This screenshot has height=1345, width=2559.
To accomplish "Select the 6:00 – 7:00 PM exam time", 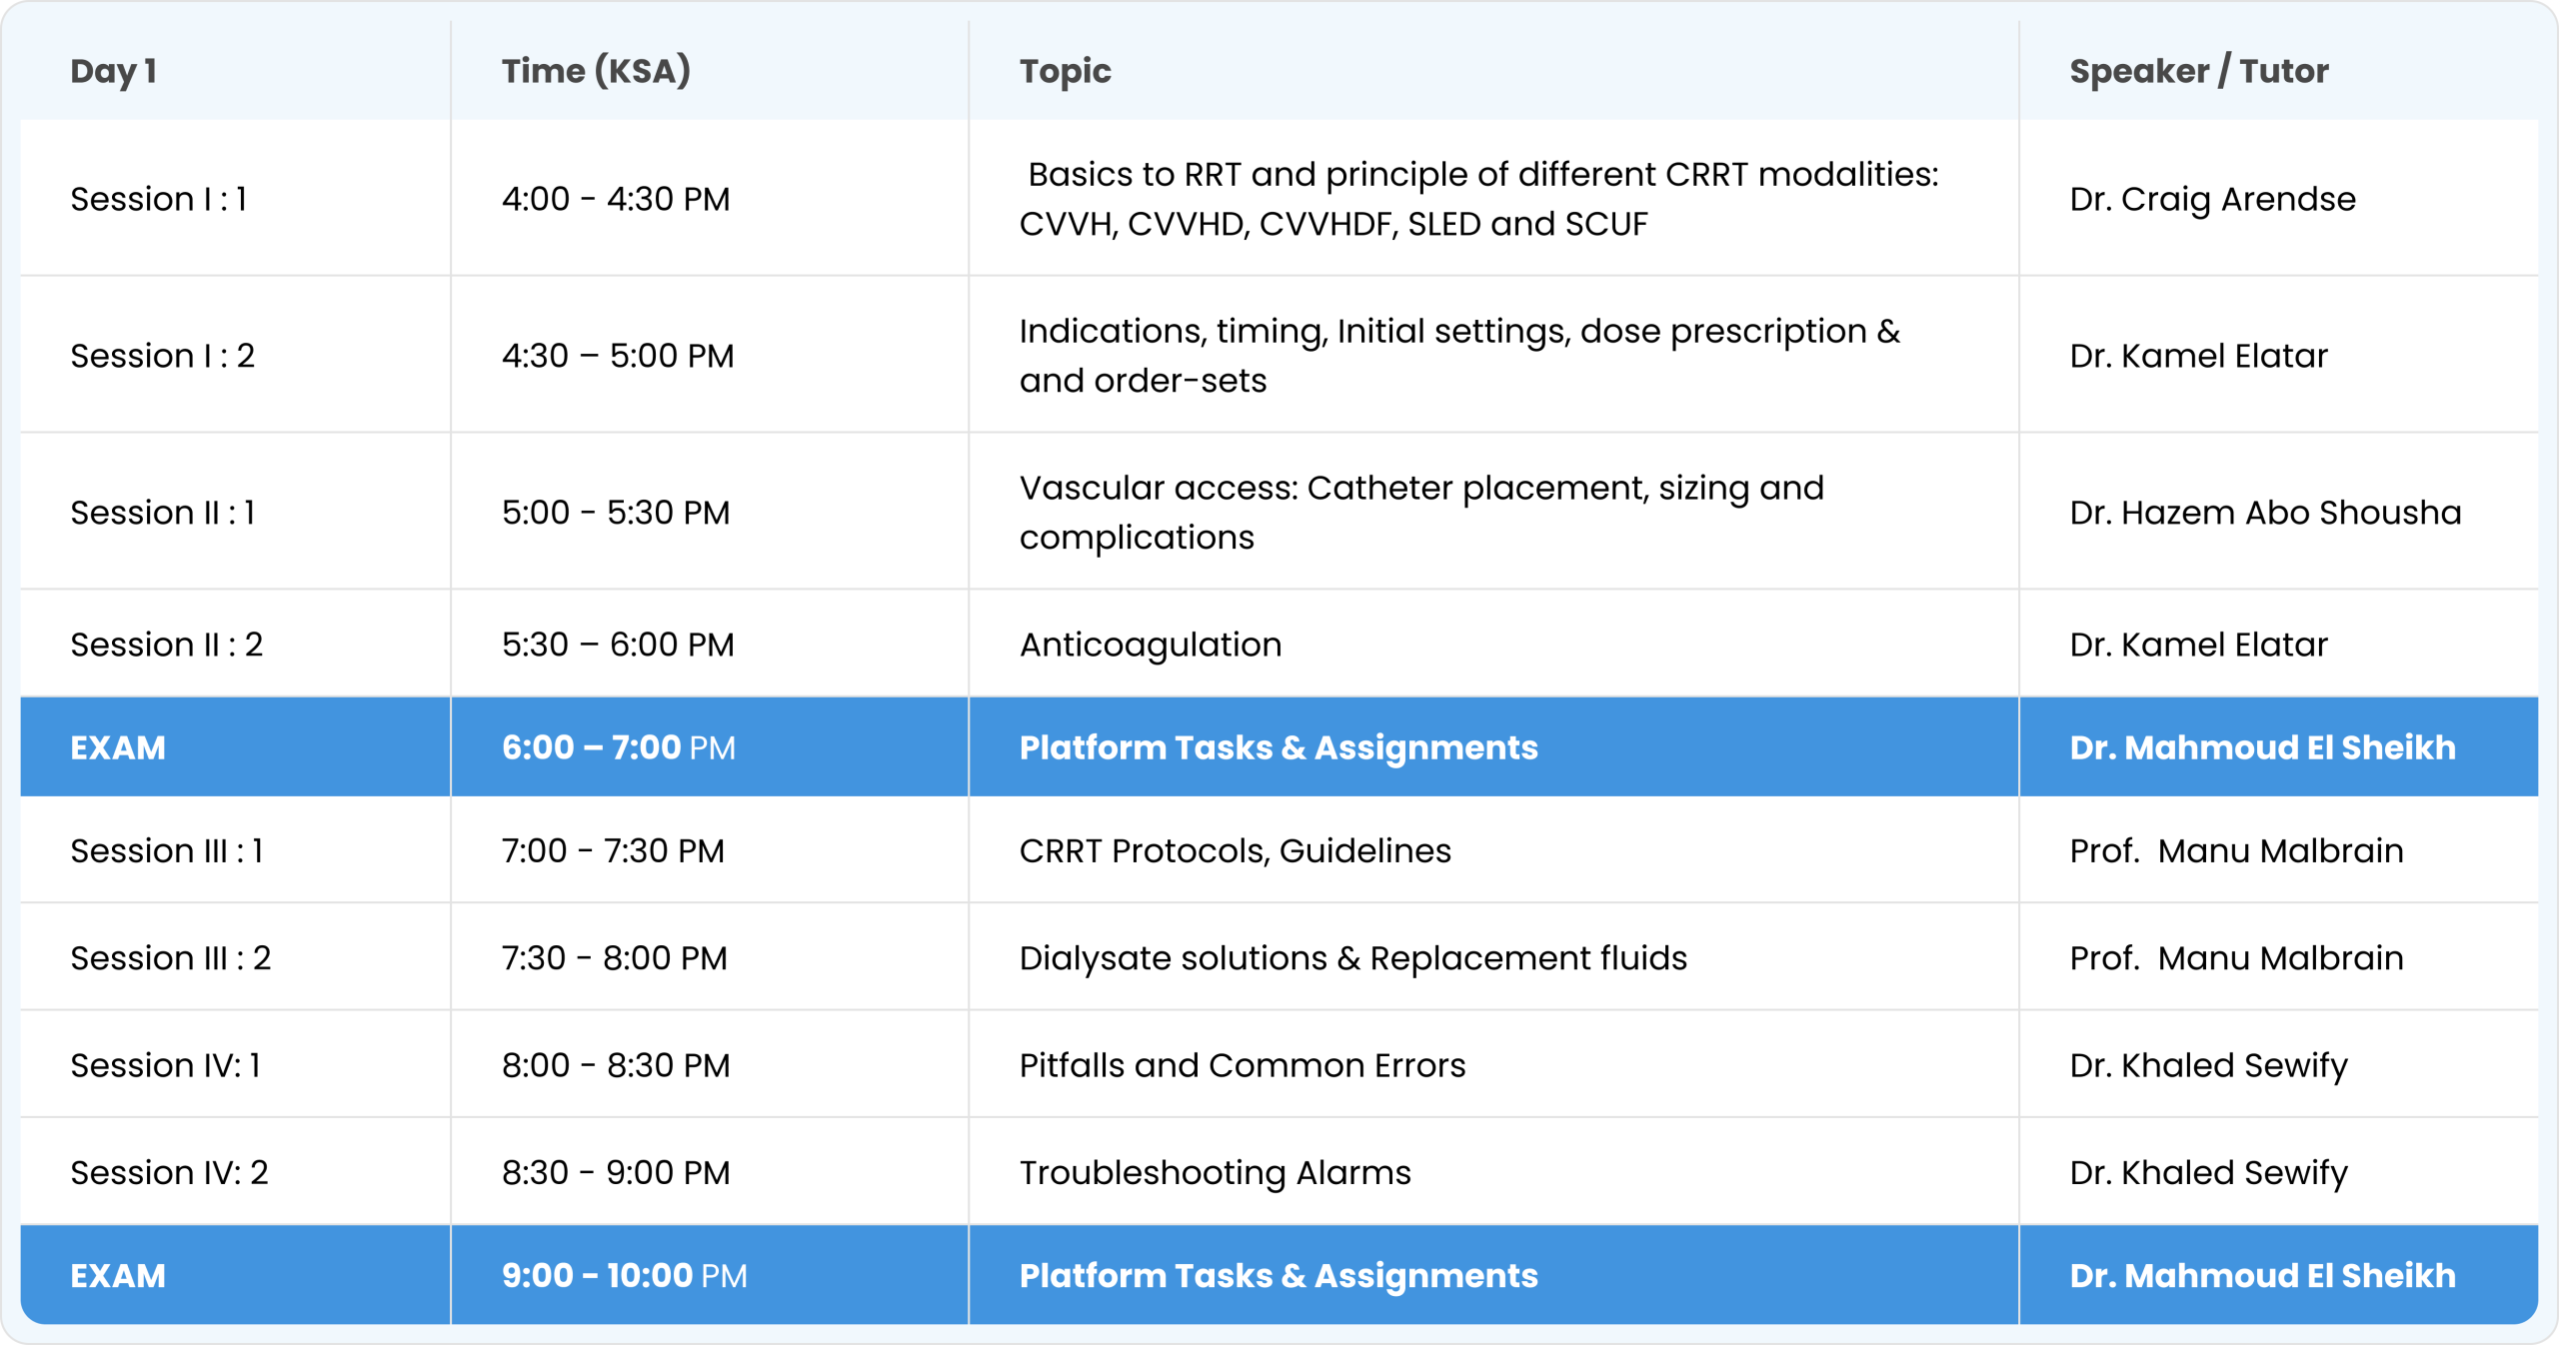I will tap(618, 748).
